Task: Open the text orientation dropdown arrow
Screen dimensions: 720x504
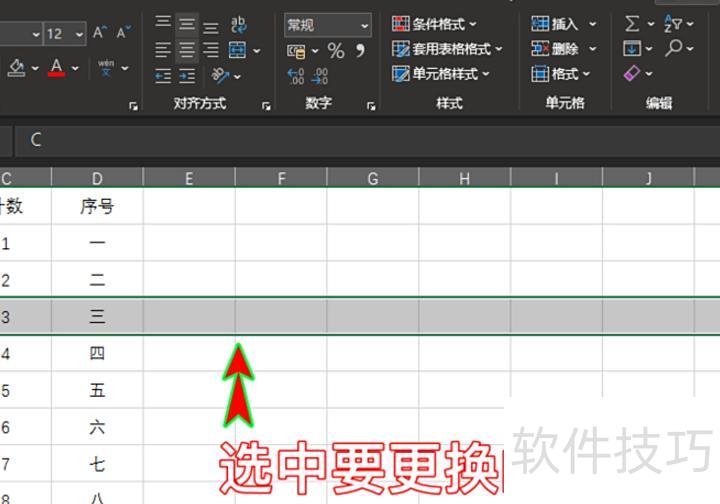Action: click(x=237, y=77)
